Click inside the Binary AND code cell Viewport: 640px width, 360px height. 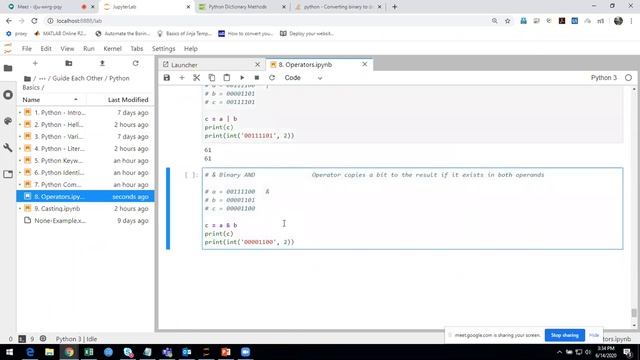[x=412, y=208]
